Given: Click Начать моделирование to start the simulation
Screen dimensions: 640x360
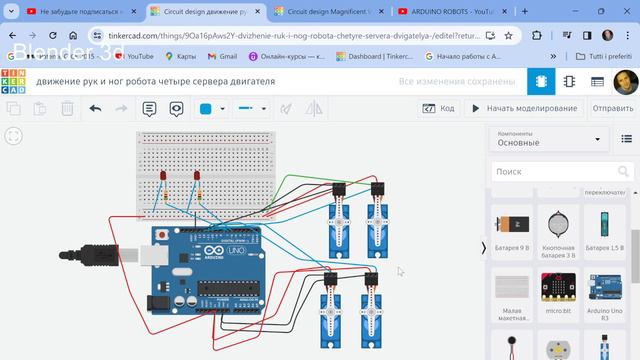Looking at the screenshot, I should tap(524, 109).
